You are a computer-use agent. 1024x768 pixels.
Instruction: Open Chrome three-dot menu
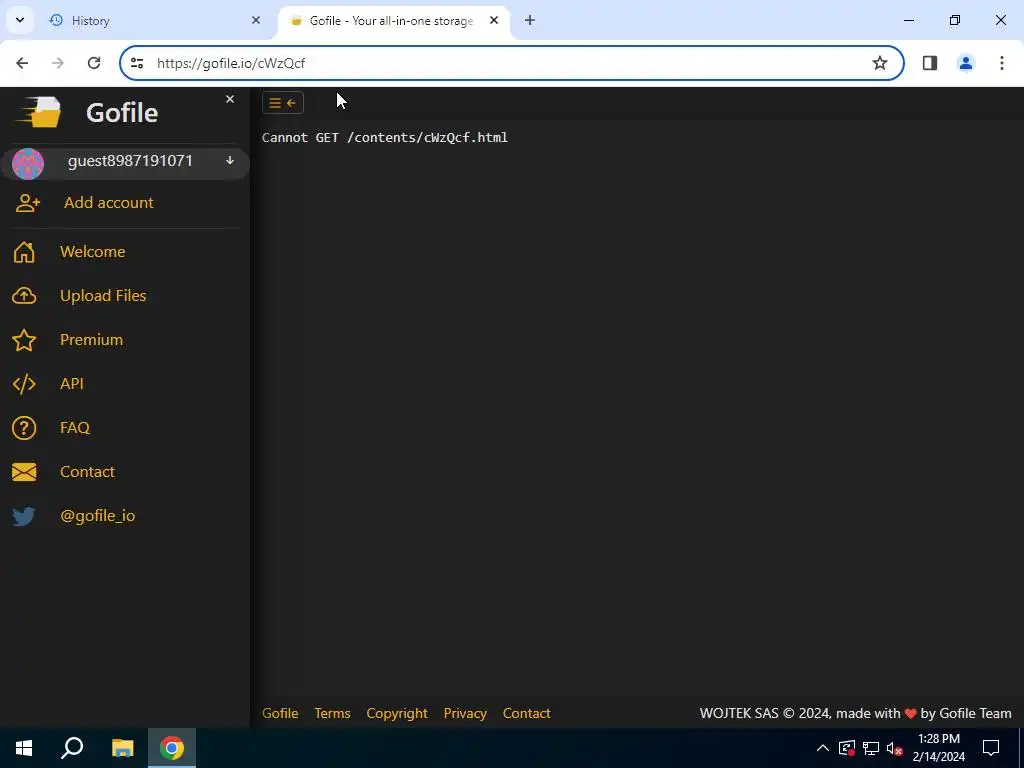click(1002, 63)
